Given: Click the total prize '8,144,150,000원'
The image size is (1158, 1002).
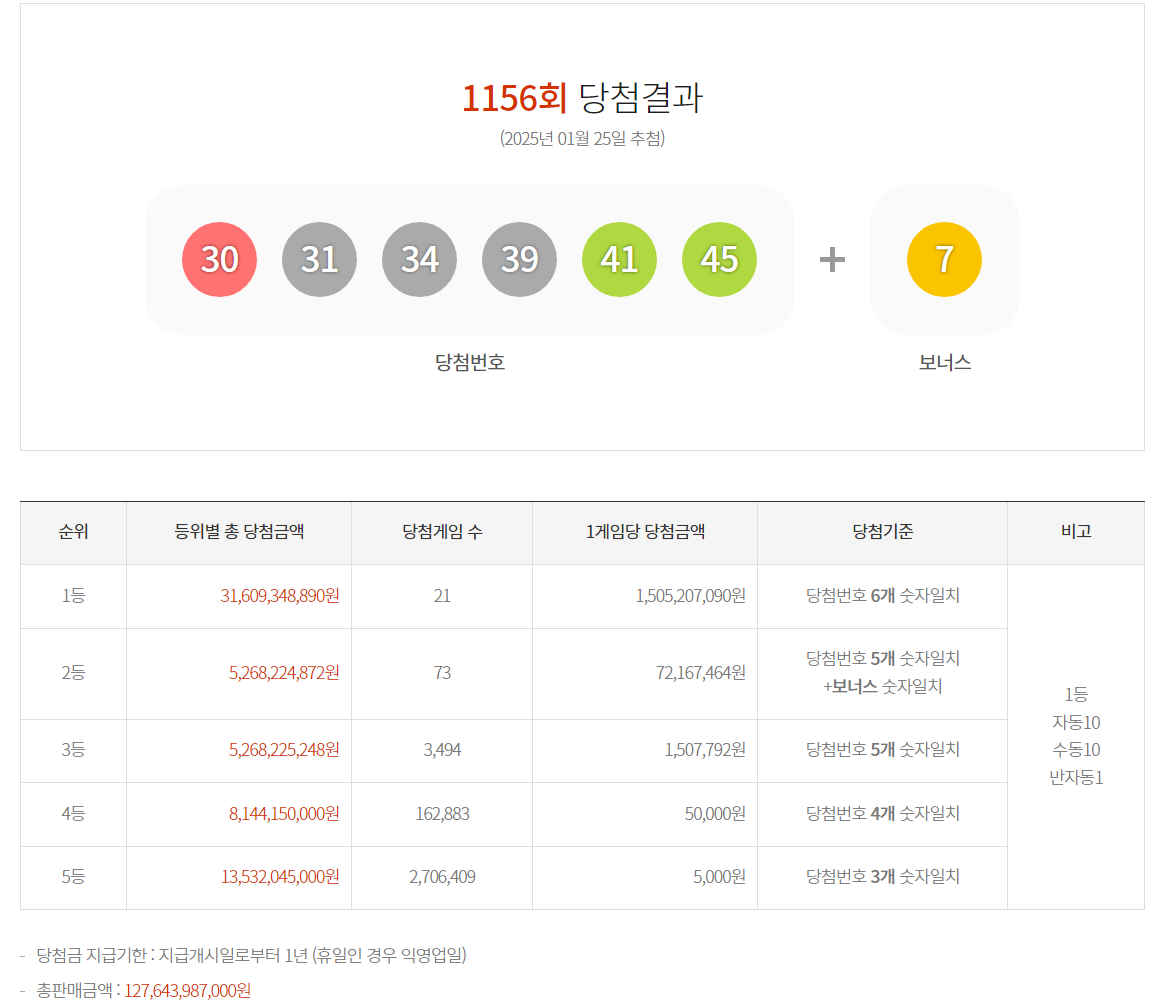Looking at the screenshot, I should tap(284, 814).
